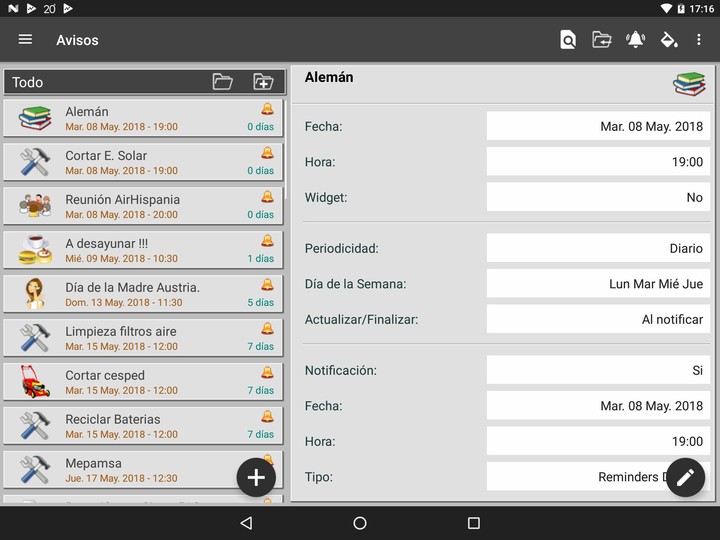Image resolution: width=720 pixels, height=540 pixels.
Task: Tap the bell icon on Cortar cesped row
Action: tap(267, 373)
